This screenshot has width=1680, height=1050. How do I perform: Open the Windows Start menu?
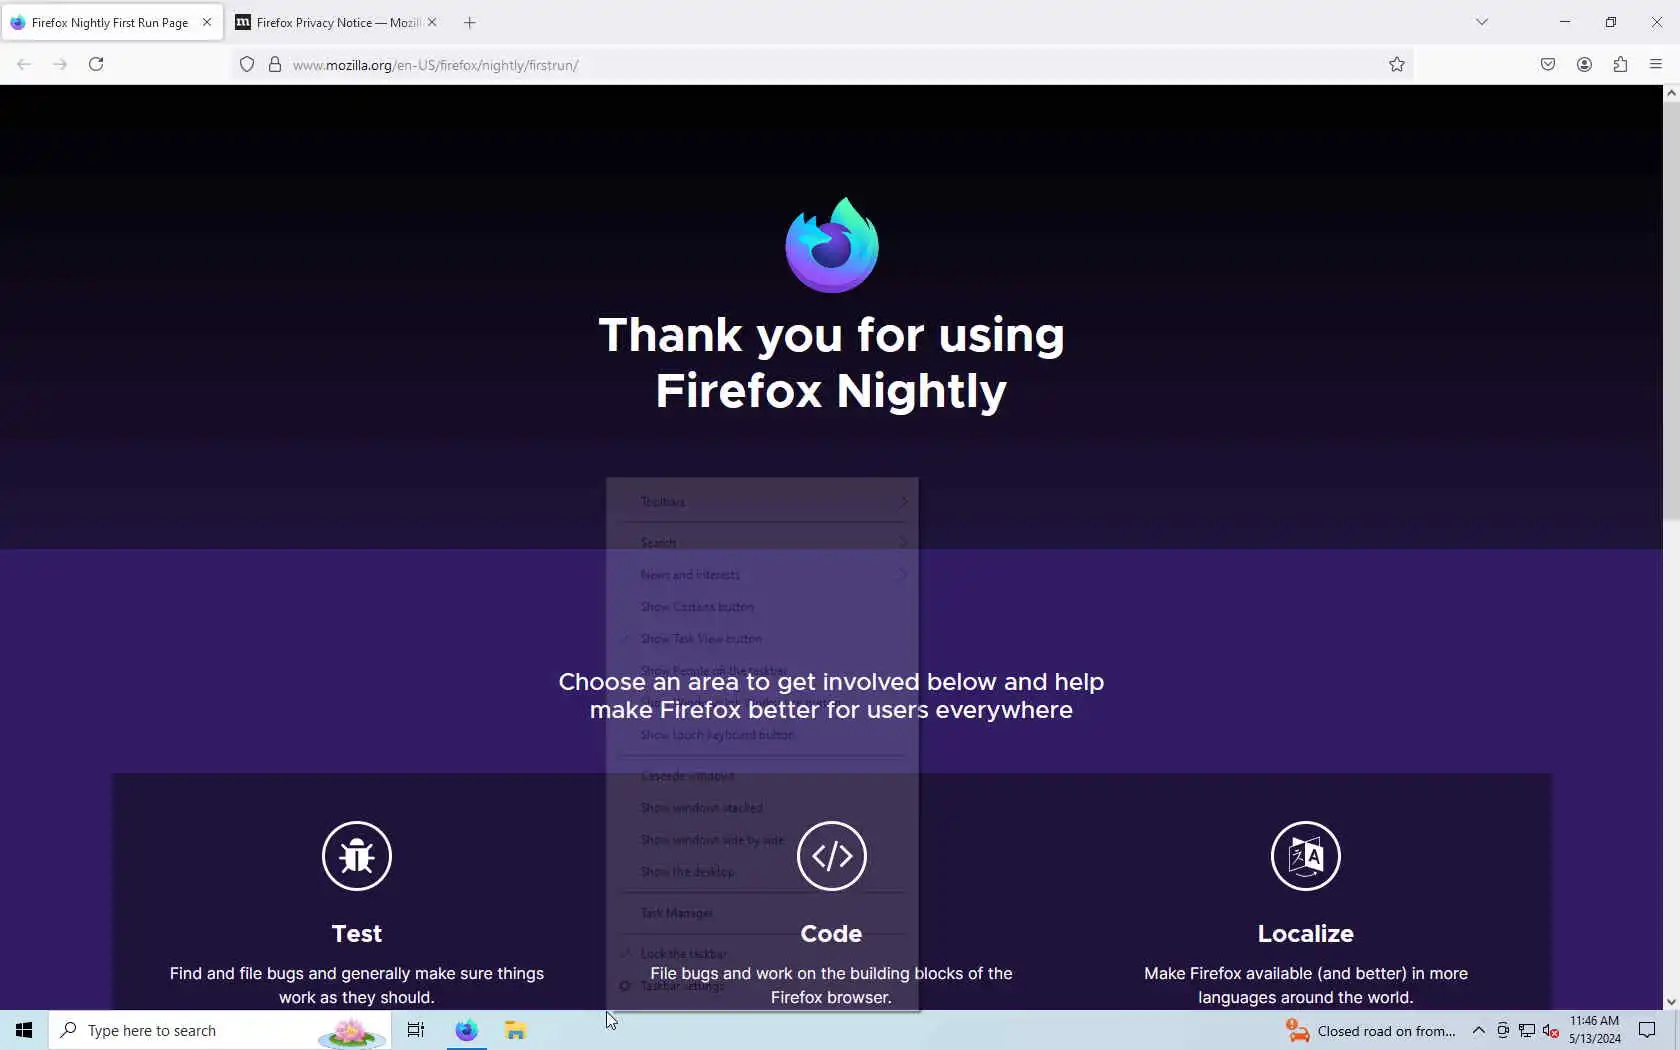(x=24, y=1030)
